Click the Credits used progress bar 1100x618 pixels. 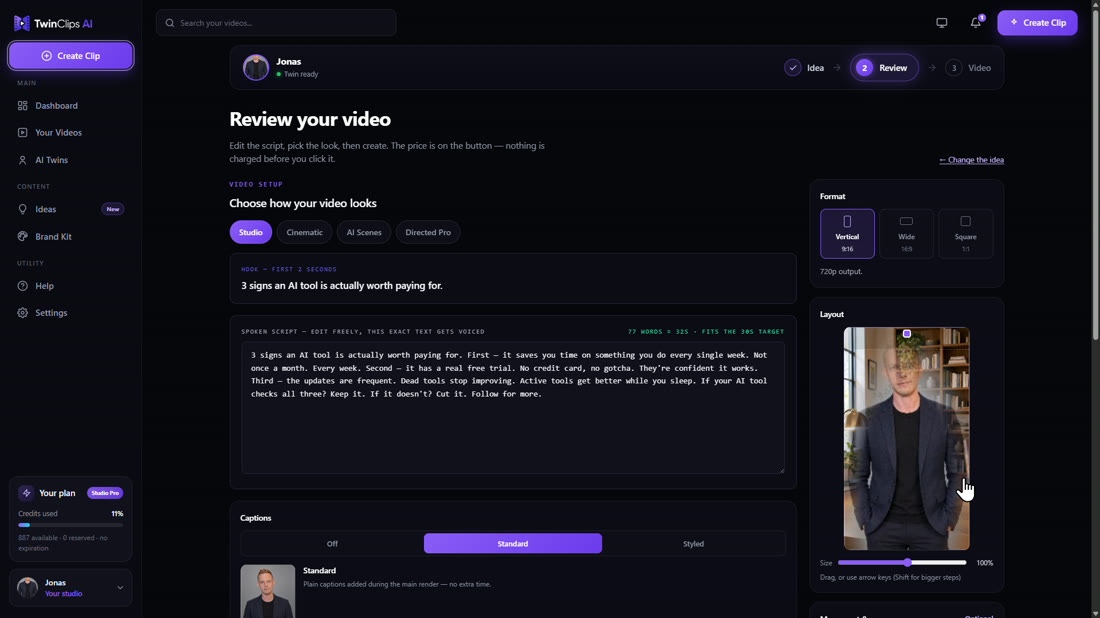[x=71, y=525]
